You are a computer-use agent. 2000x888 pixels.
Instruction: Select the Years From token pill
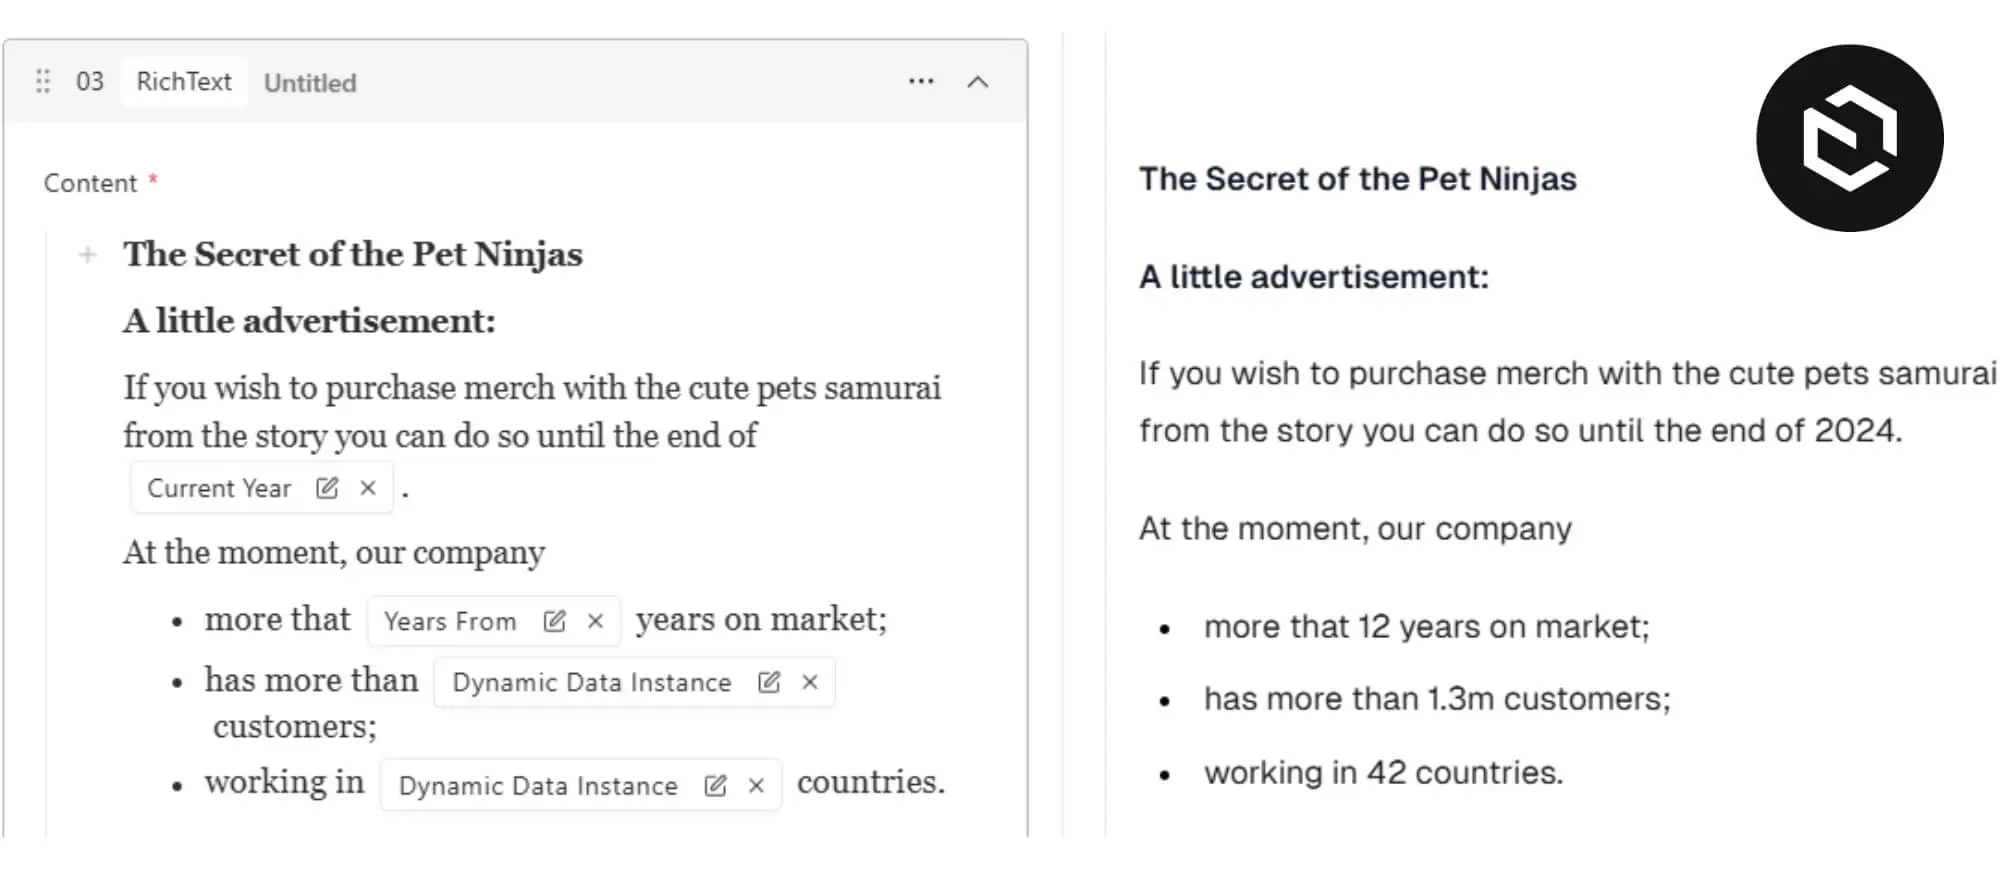pos(450,621)
